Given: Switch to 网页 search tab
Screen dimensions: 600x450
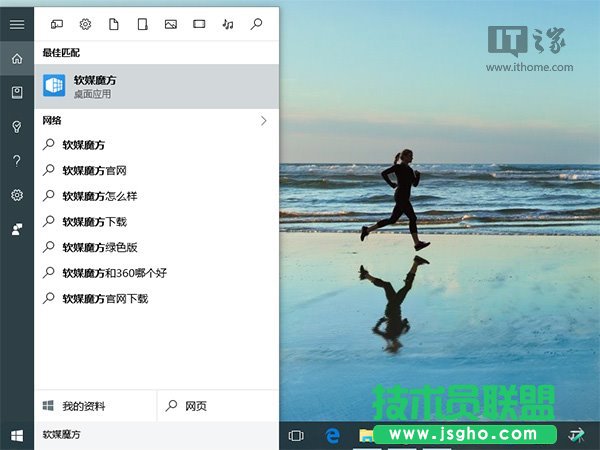Looking at the screenshot, I should pyautogui.click(x=217, y=406).
